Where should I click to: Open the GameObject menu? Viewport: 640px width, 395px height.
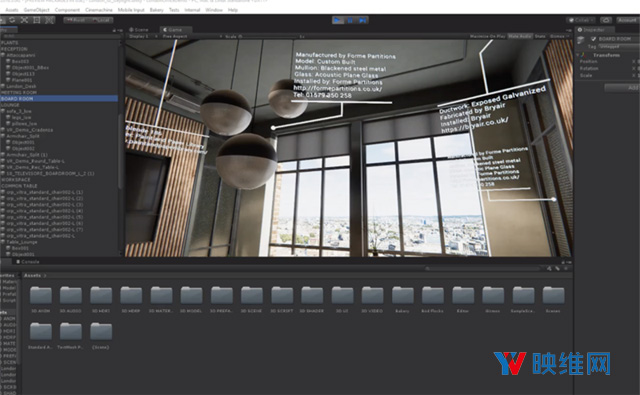point(37,10)
